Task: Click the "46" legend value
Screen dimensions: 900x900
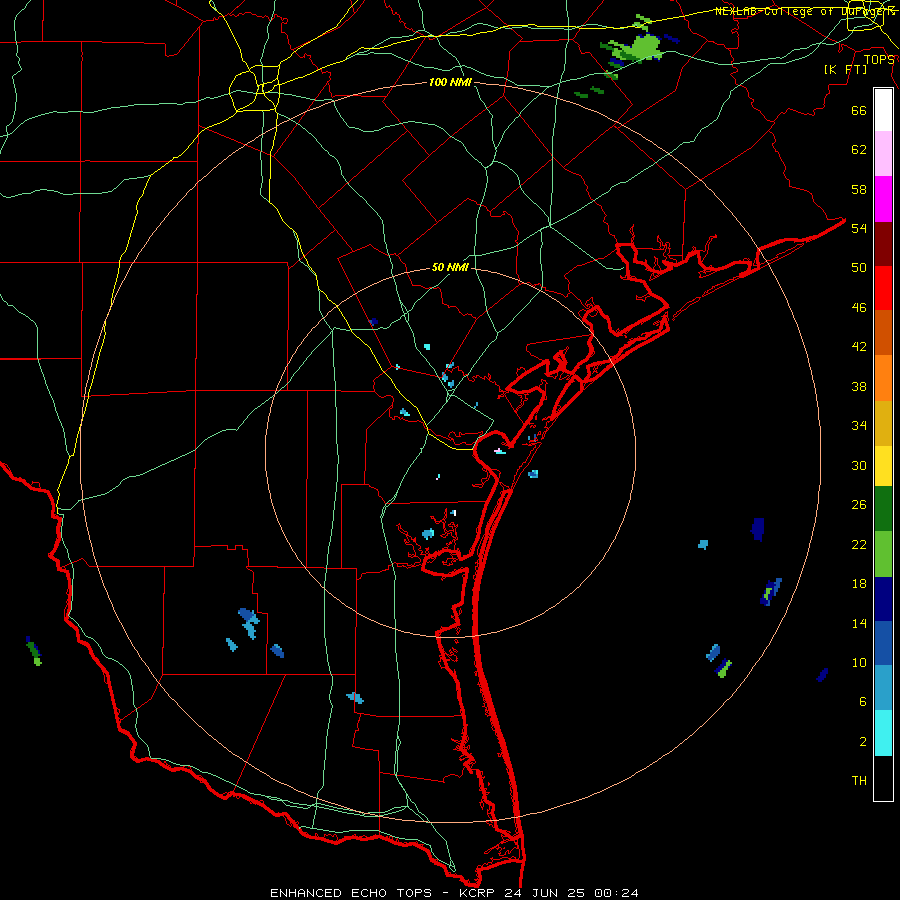Action: (x=859, y=307)
